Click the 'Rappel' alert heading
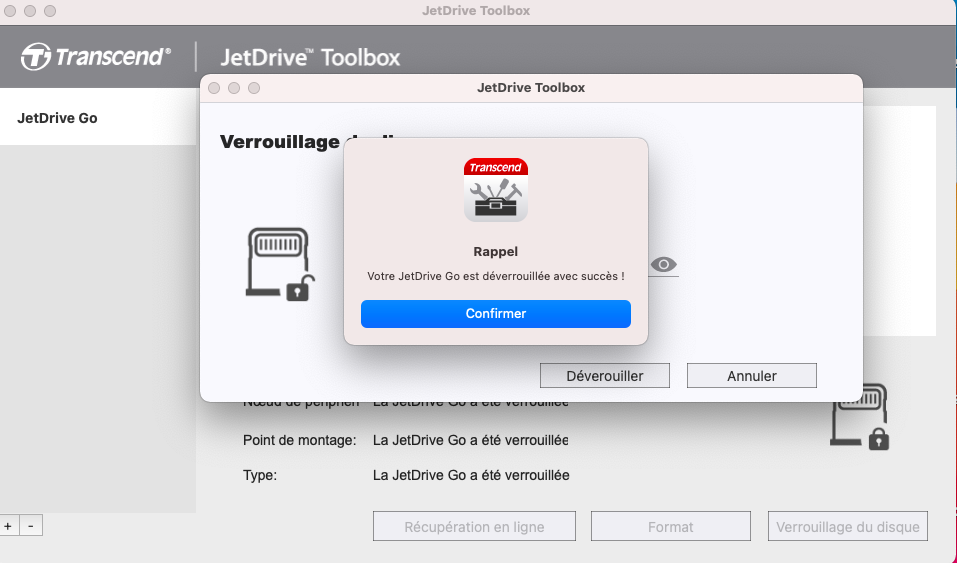This screenshot has height=563, width=957. (496, 252)
